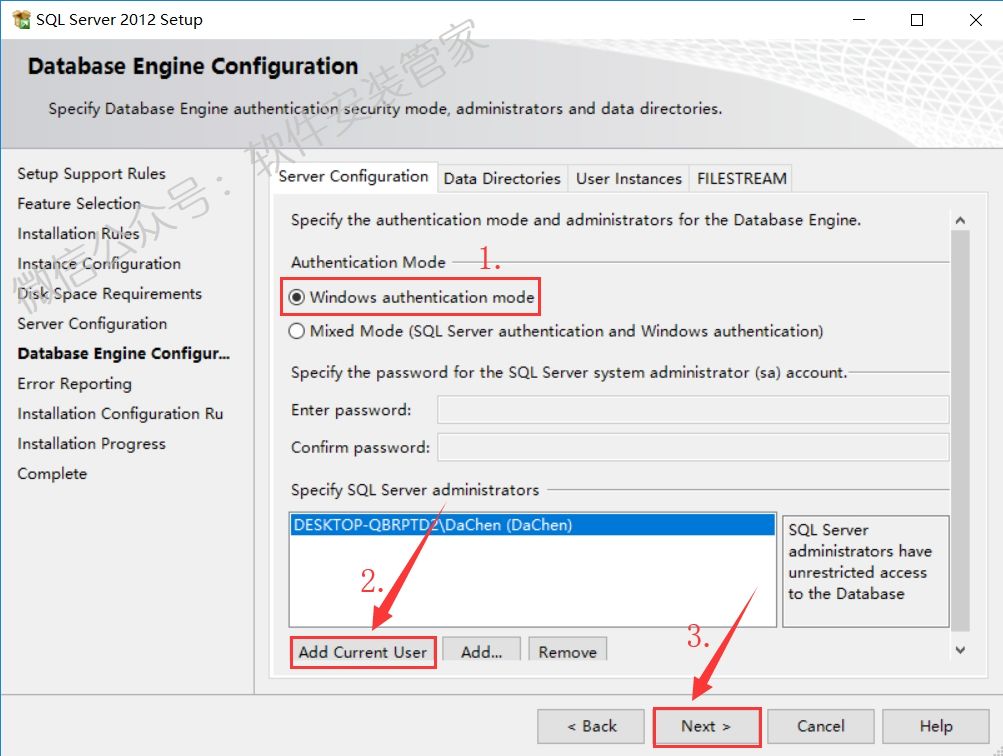Click Error Reporting step
The width and height of the screenshot is (1003, 756).
coord(74,384)
